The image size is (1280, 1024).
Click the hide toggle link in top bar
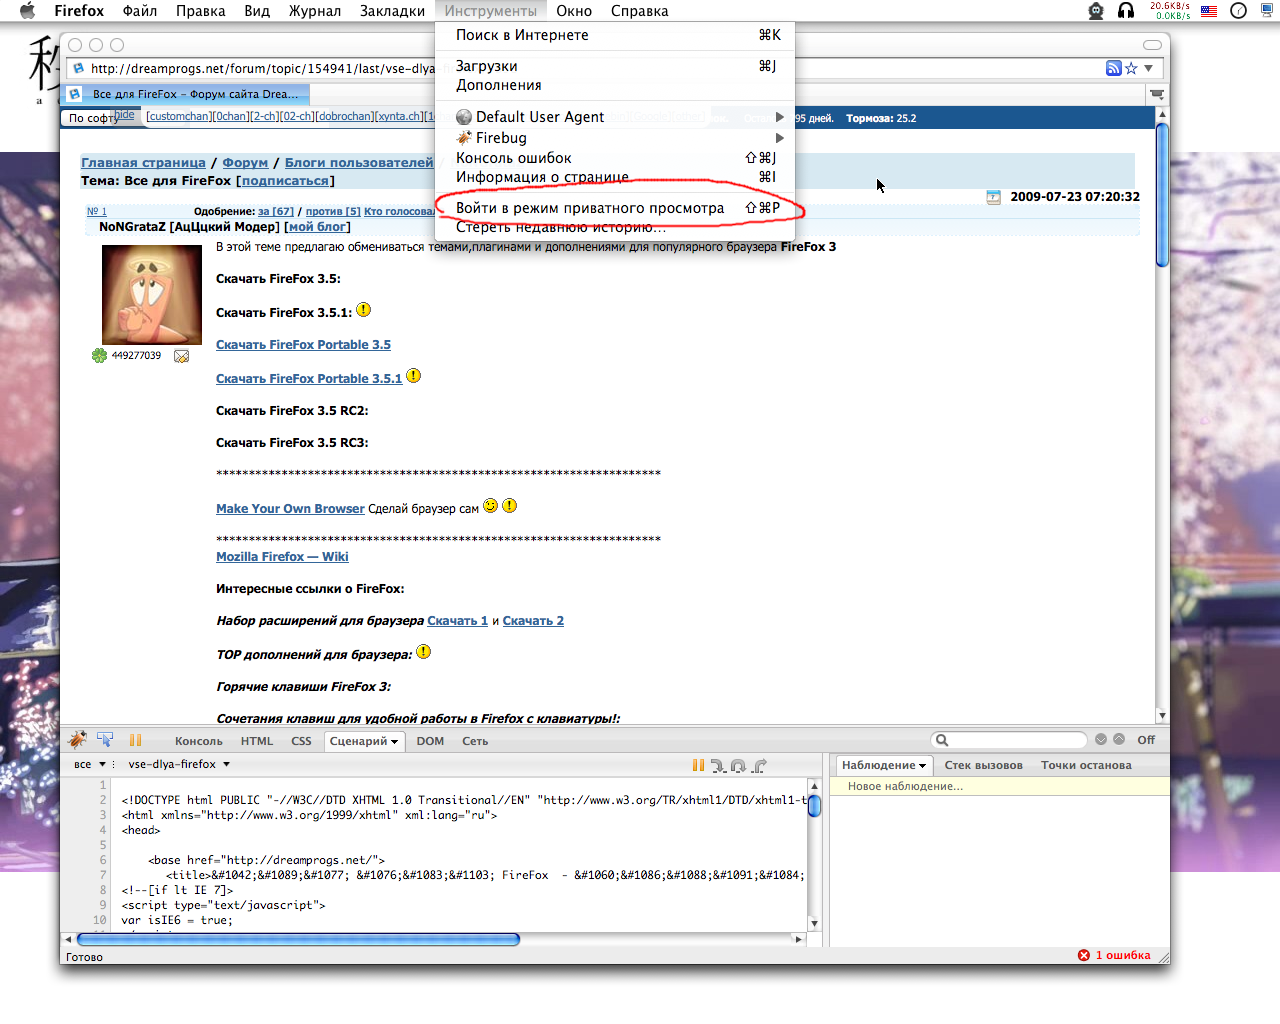124,115
